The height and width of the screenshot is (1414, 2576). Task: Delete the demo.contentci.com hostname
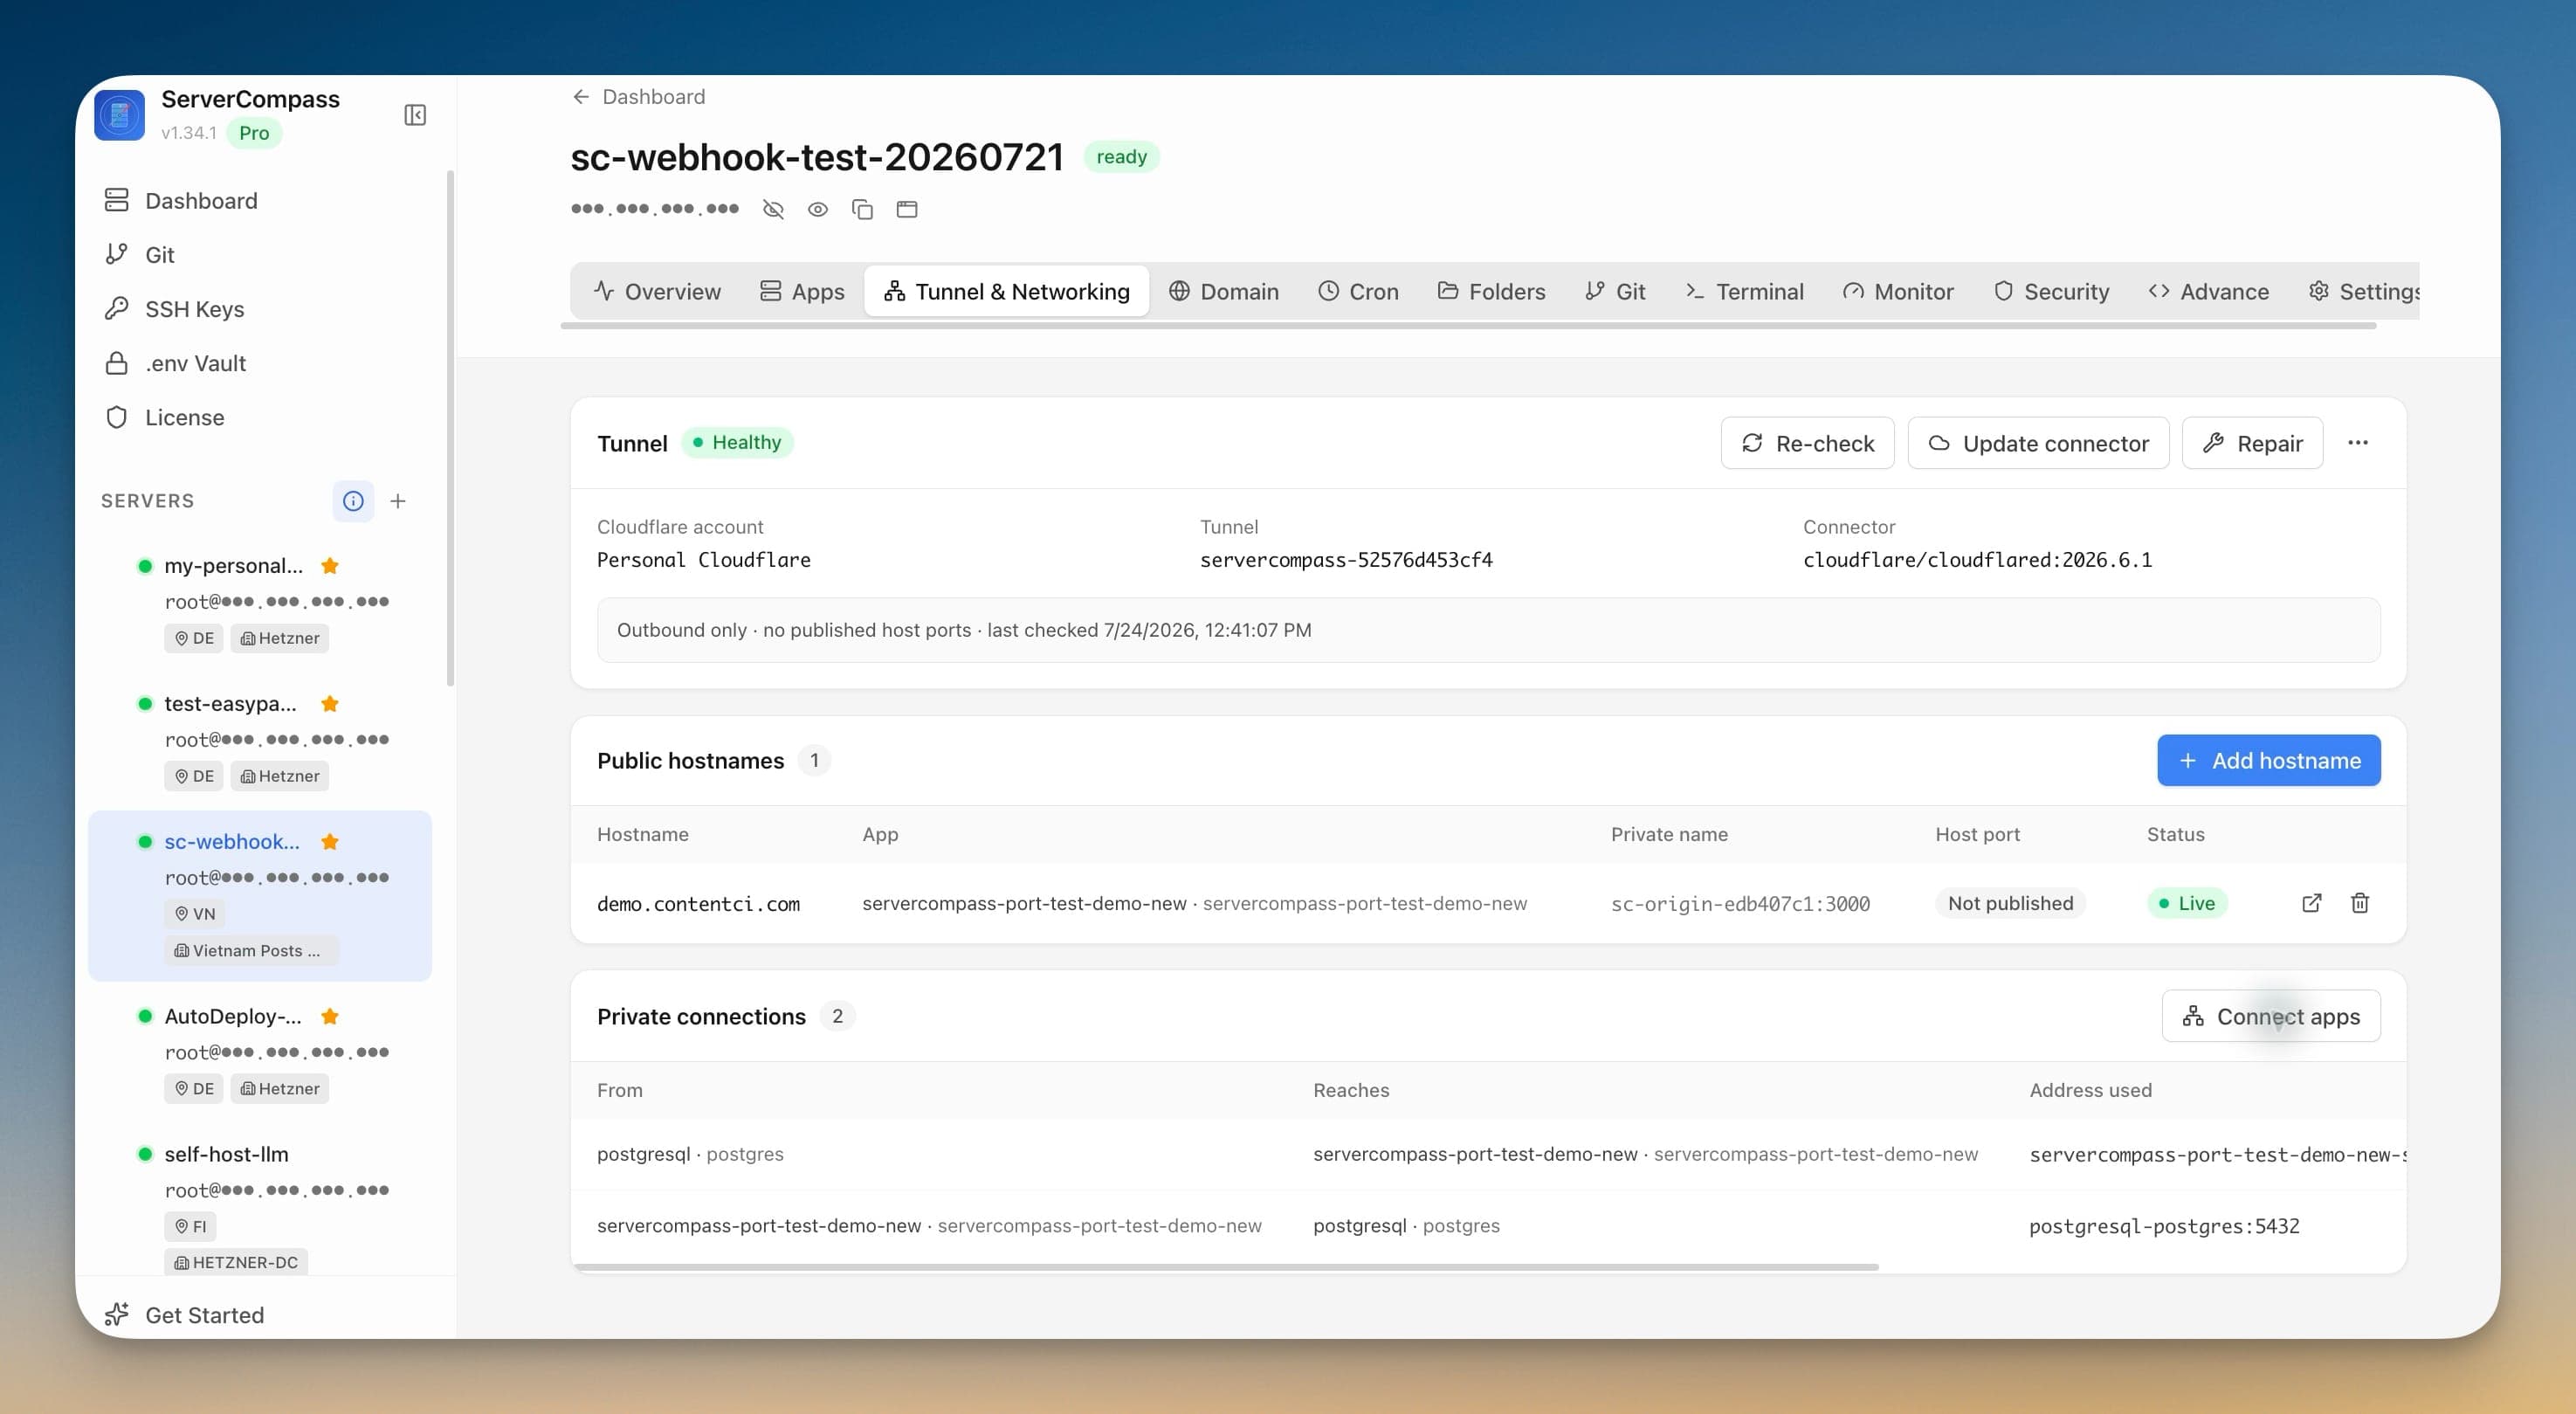(2360, 903)
